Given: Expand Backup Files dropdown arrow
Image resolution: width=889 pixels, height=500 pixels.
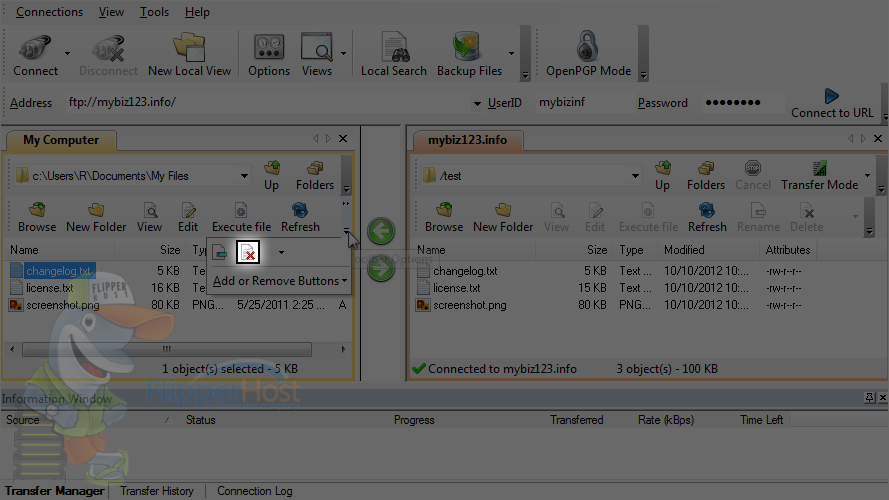Looking at the screenshot, I should 511,53.
